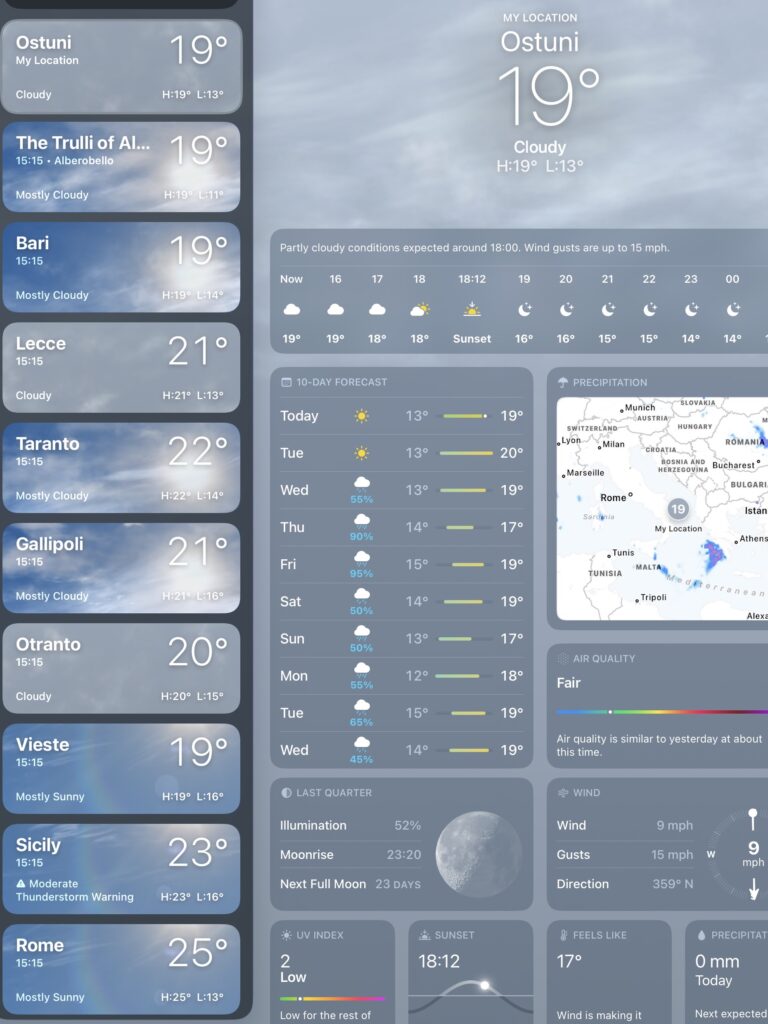Click the 19 My Location map marker
This screenshot has width=768, height=1024.
click(x=678, y=509)
